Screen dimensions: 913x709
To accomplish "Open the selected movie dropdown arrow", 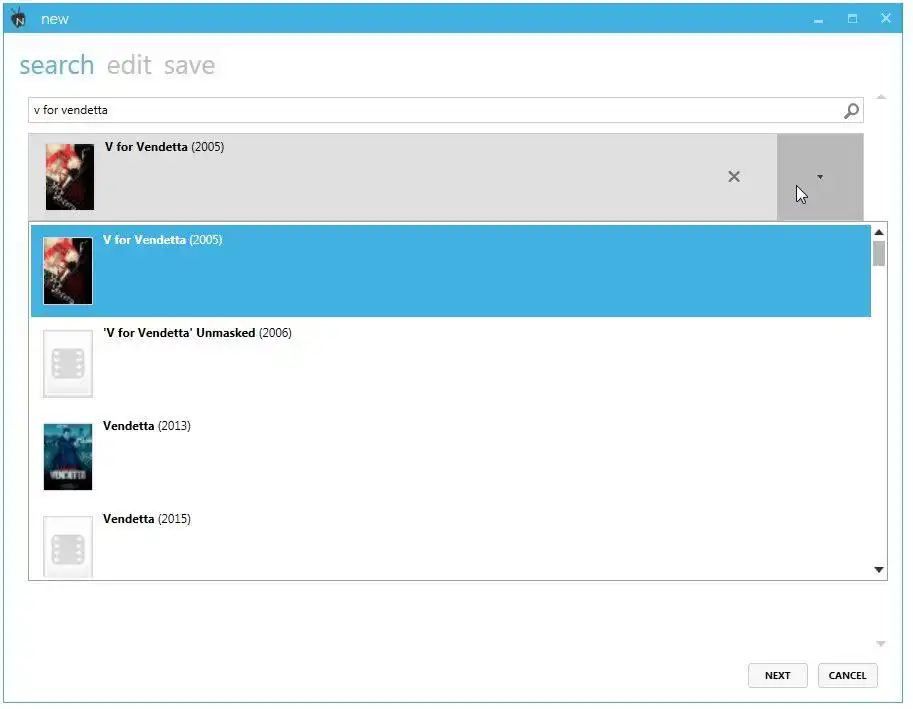I will pyautogui.click(x=820, y=177).
